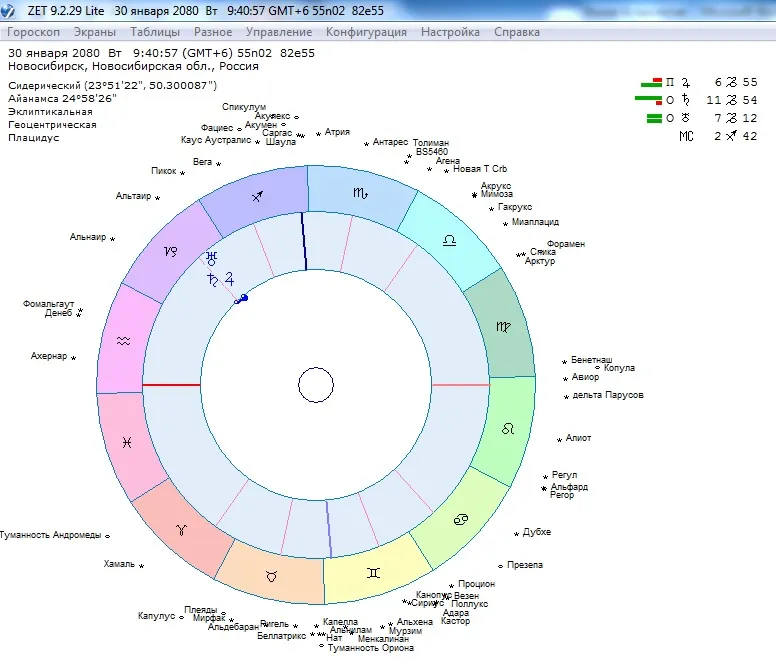Select the Aquarius wave symbol
Screen dimensions: 776x664
(x=123, y=340)
